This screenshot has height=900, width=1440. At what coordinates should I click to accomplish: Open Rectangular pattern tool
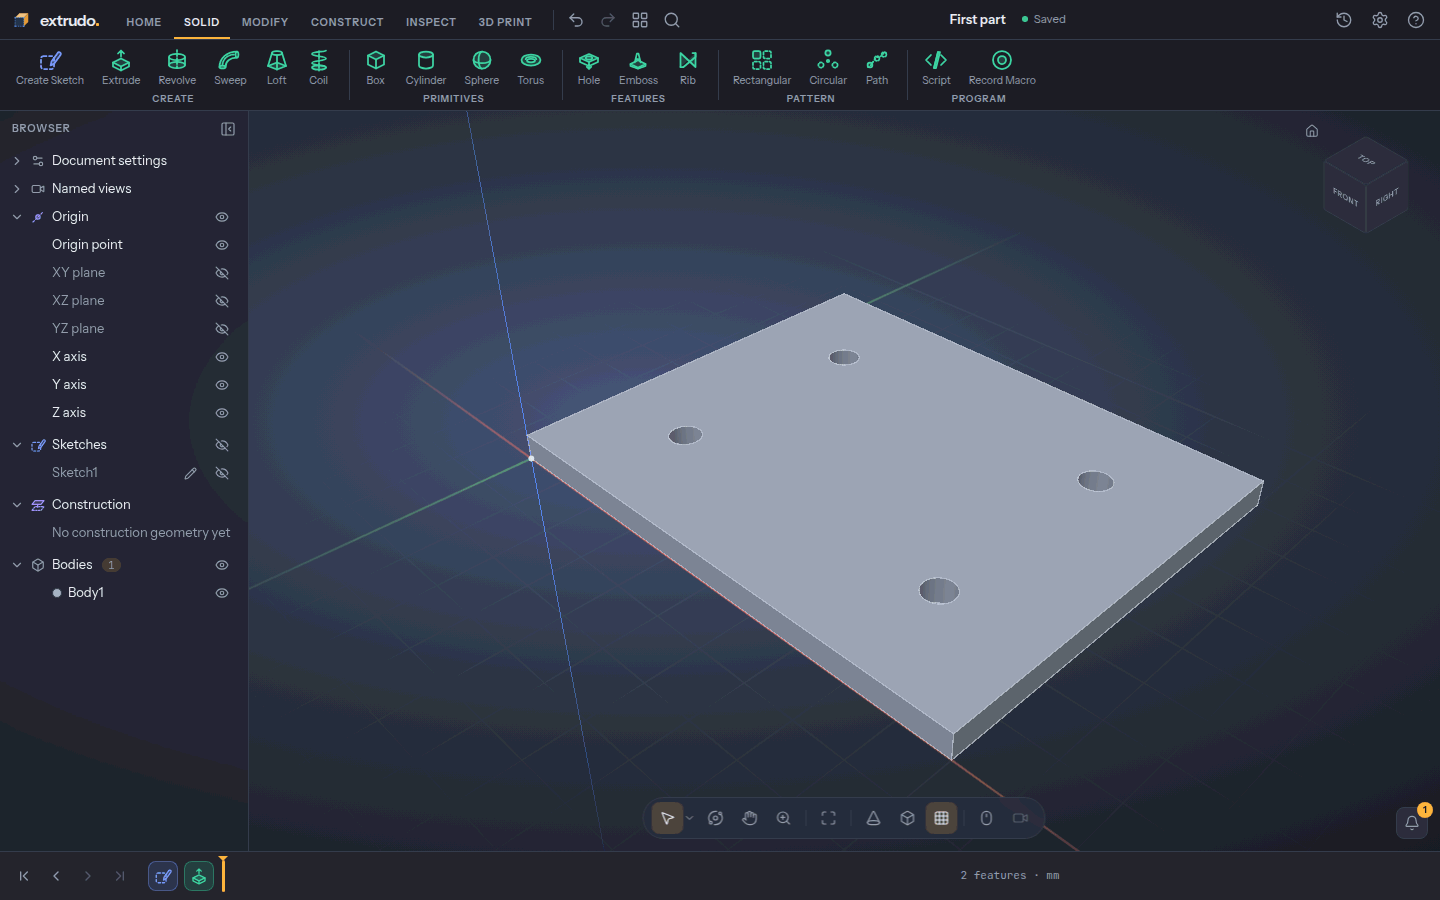click(x=762, y=68)
